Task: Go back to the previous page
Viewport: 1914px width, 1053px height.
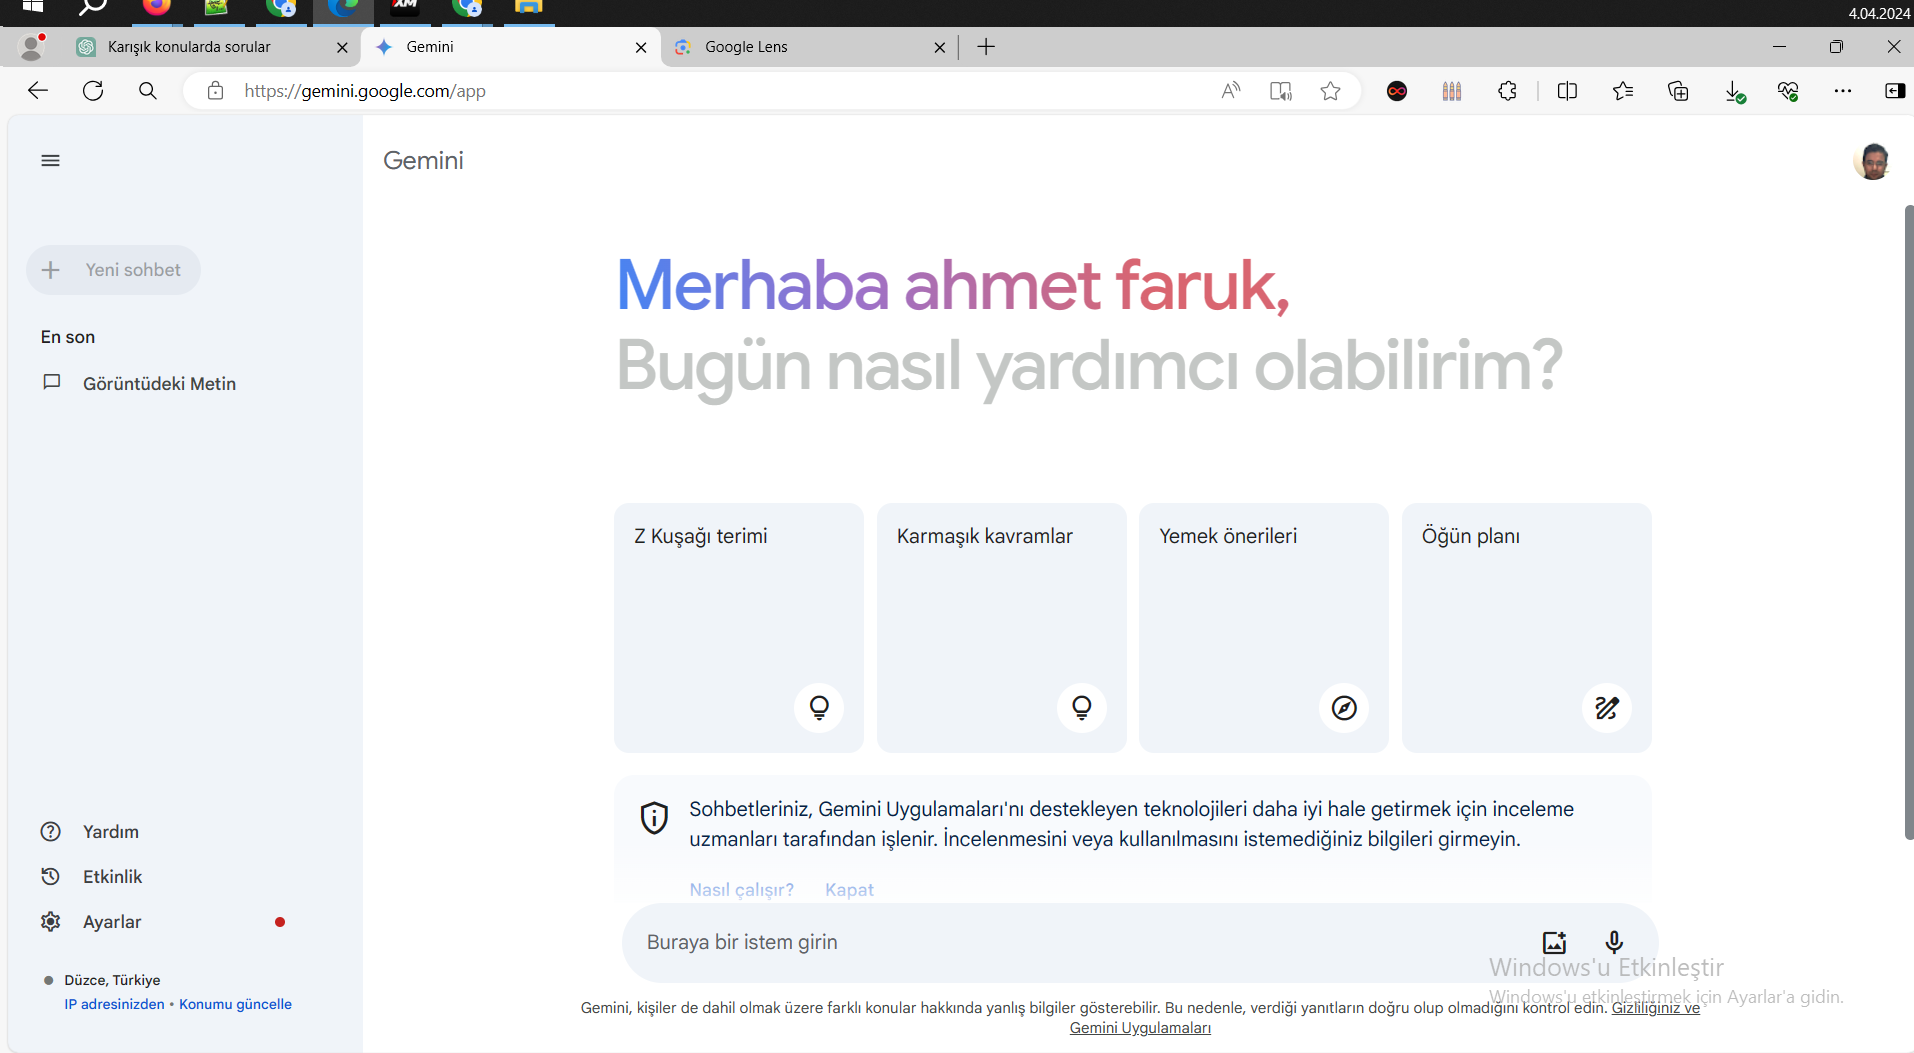Action: [38, 91]
